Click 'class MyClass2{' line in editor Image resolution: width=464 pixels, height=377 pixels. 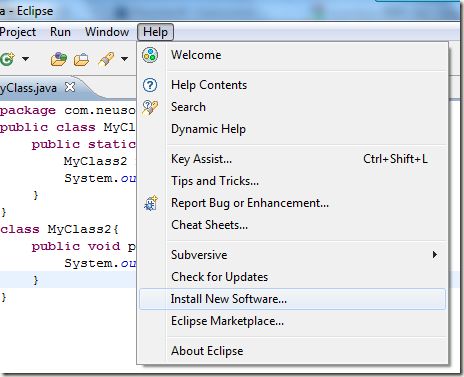pos(59,229)
